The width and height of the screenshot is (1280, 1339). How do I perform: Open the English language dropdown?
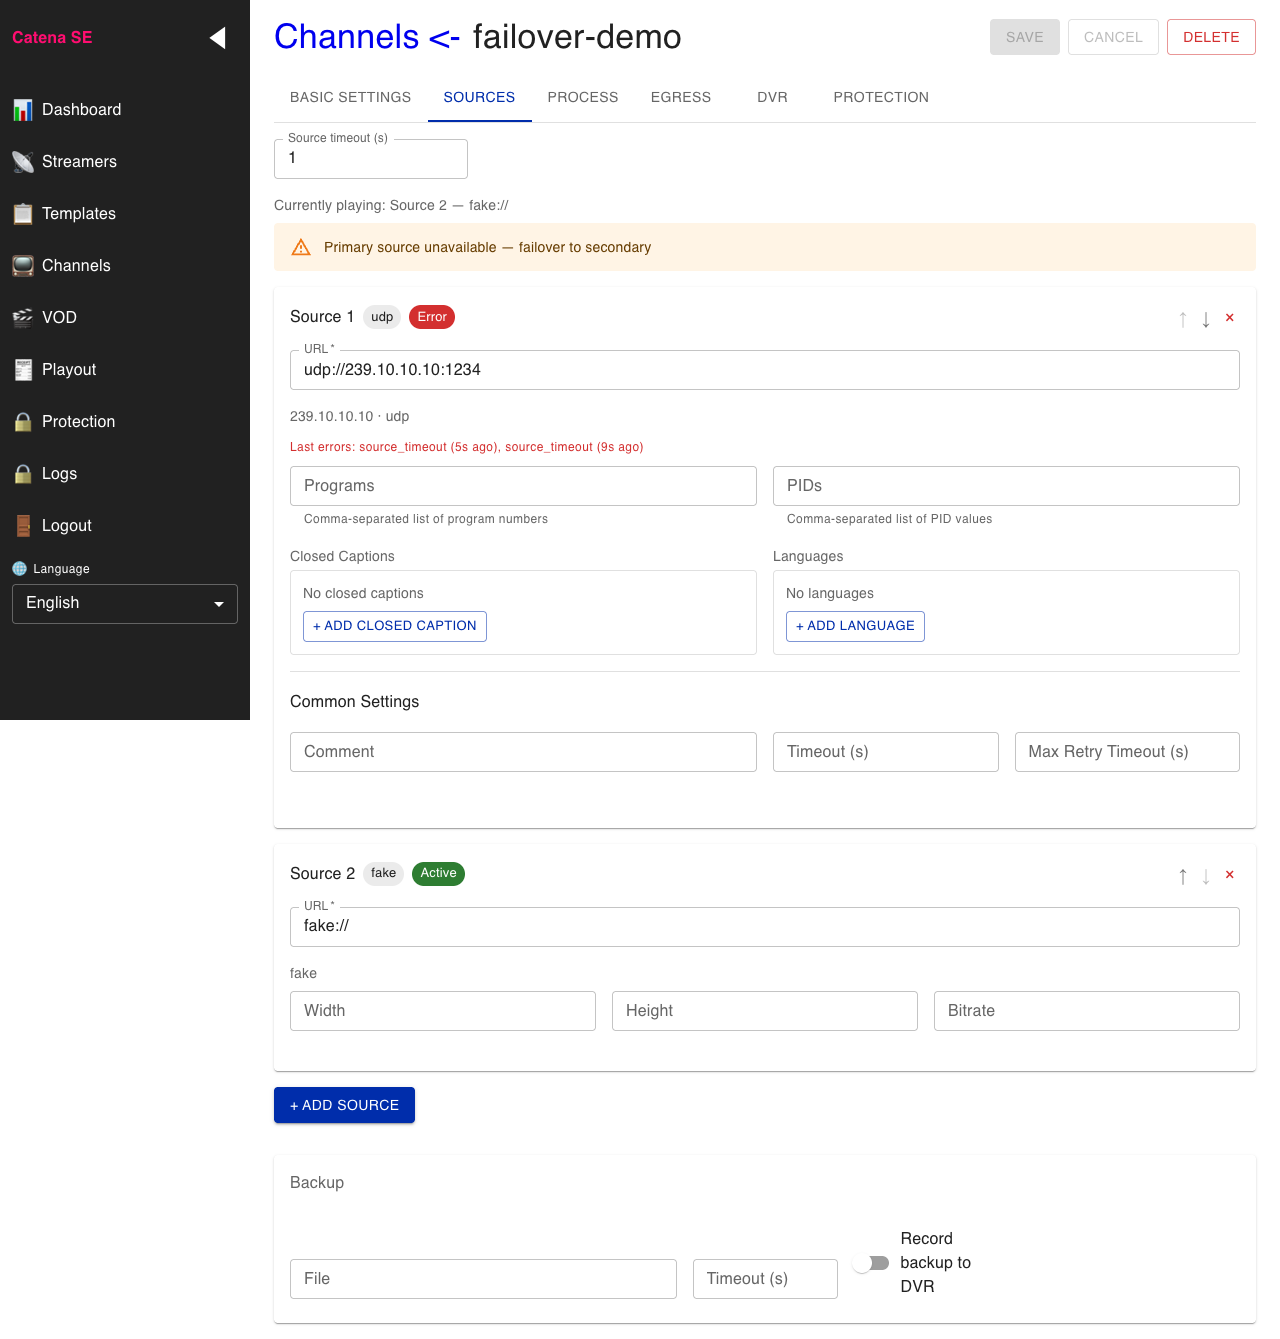pyautogui.click(x=124, y=603)
